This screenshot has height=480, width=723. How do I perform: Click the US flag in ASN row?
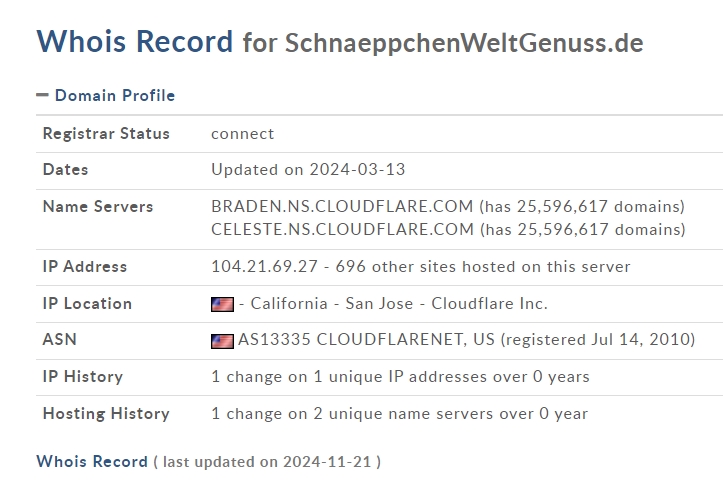222,341
